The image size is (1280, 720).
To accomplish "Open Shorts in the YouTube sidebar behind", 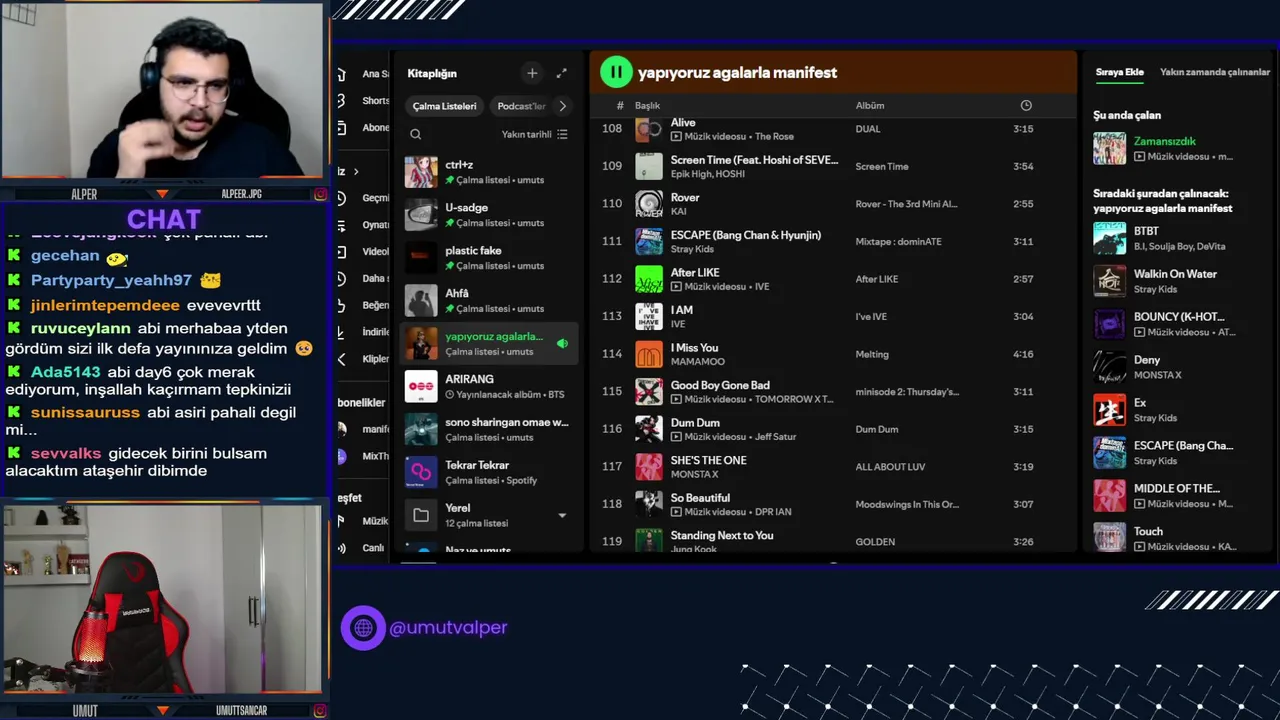I will pyautogui.click(x=376, y=101).
